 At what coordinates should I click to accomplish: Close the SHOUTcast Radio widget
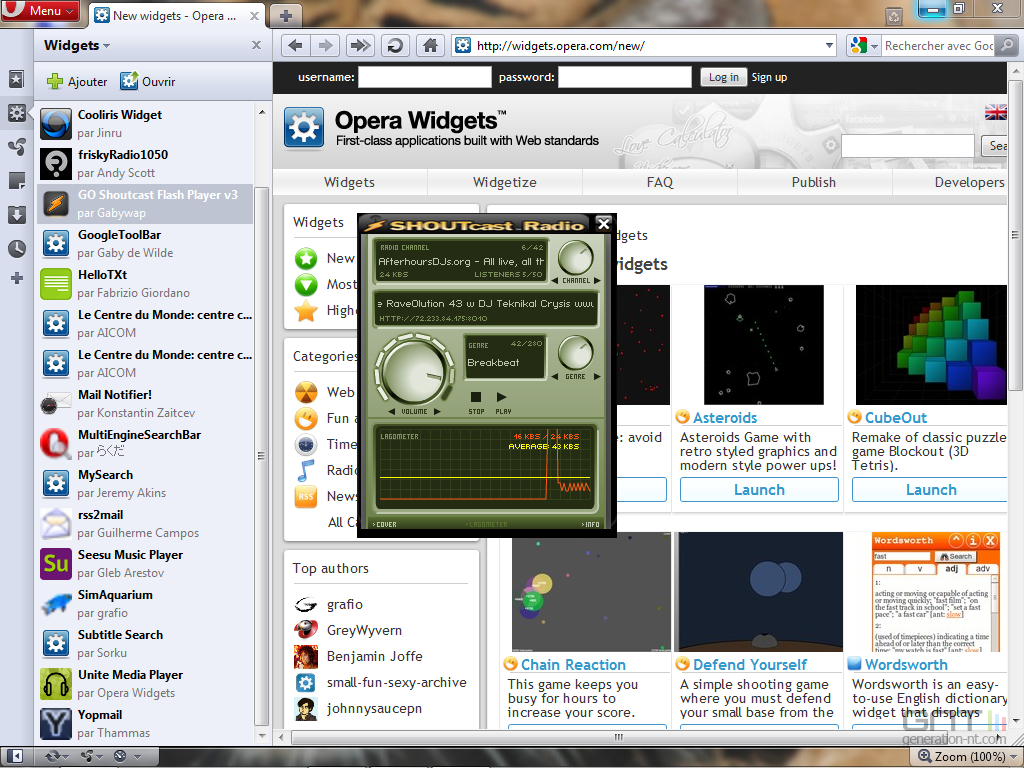[604, 224]
